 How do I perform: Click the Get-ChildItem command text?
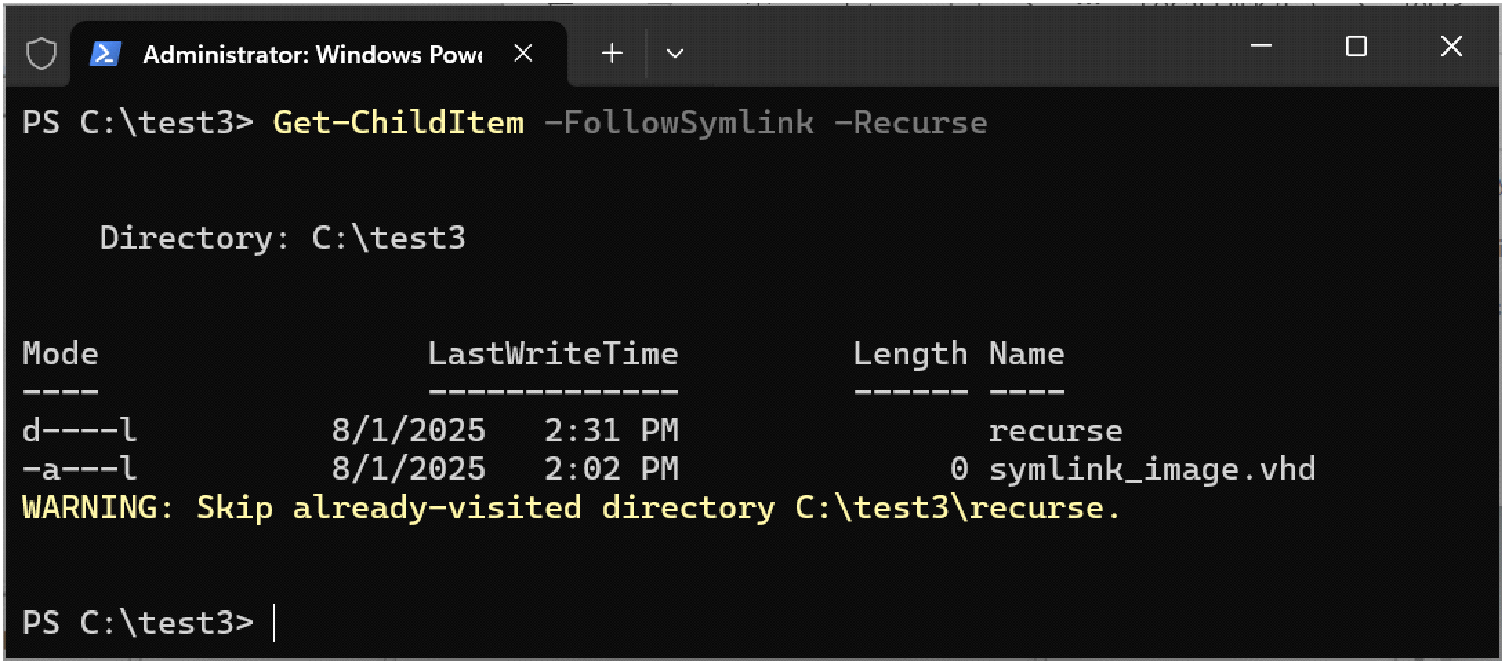point(398,123)
